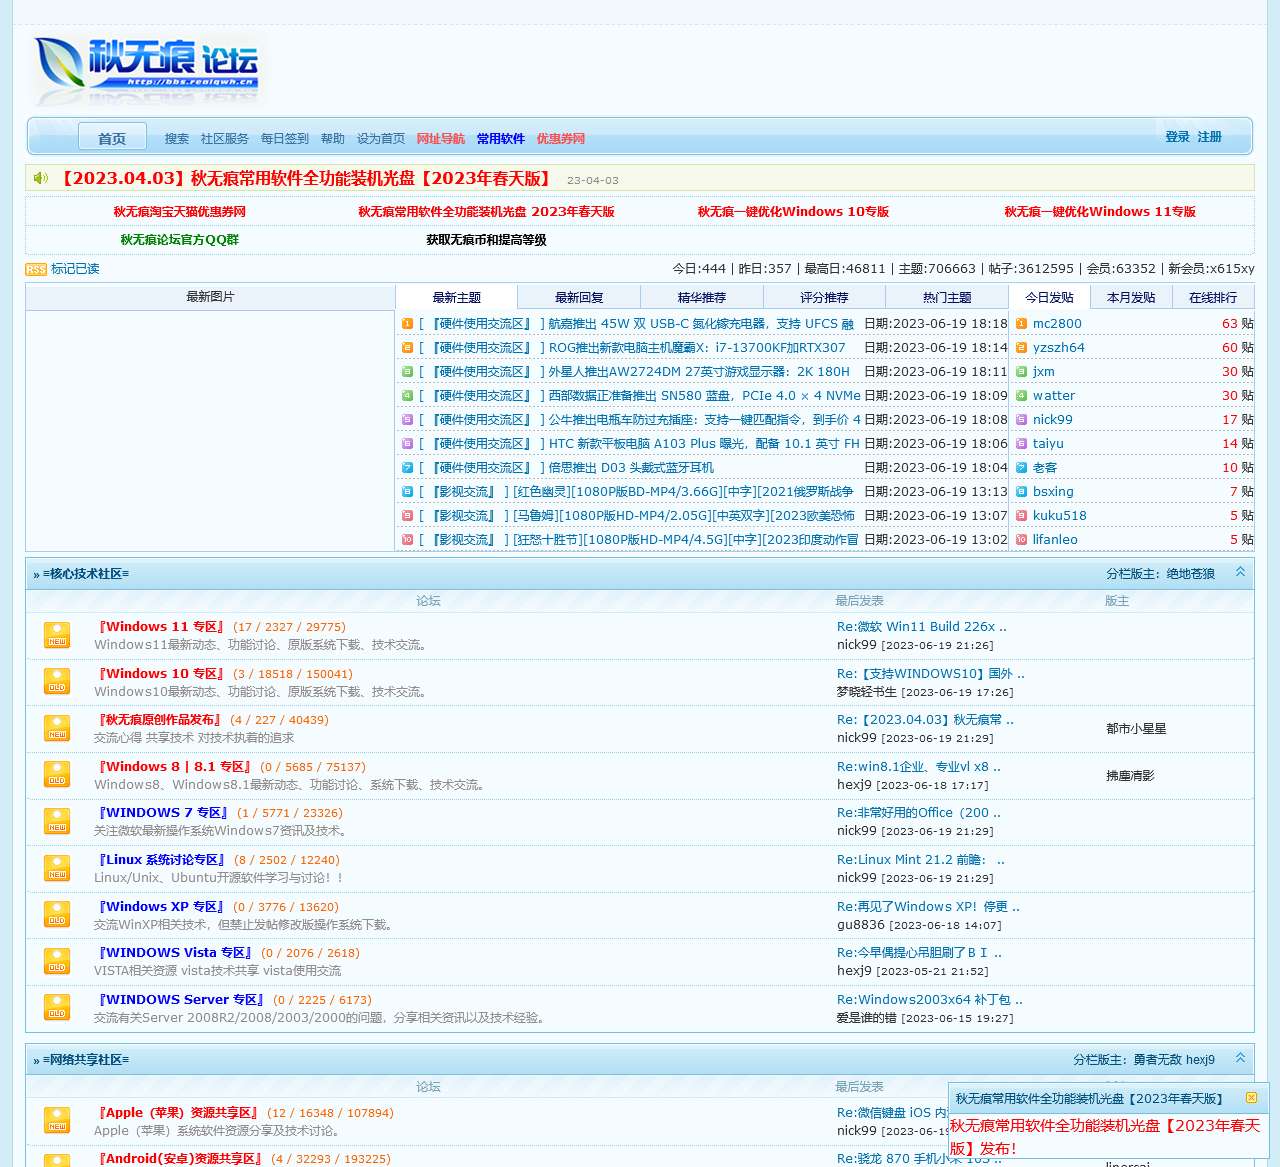Viewport: 1280px width, 1167px height.
Task: Open the 热门主题 tab
Action: (x=946, y=298)
